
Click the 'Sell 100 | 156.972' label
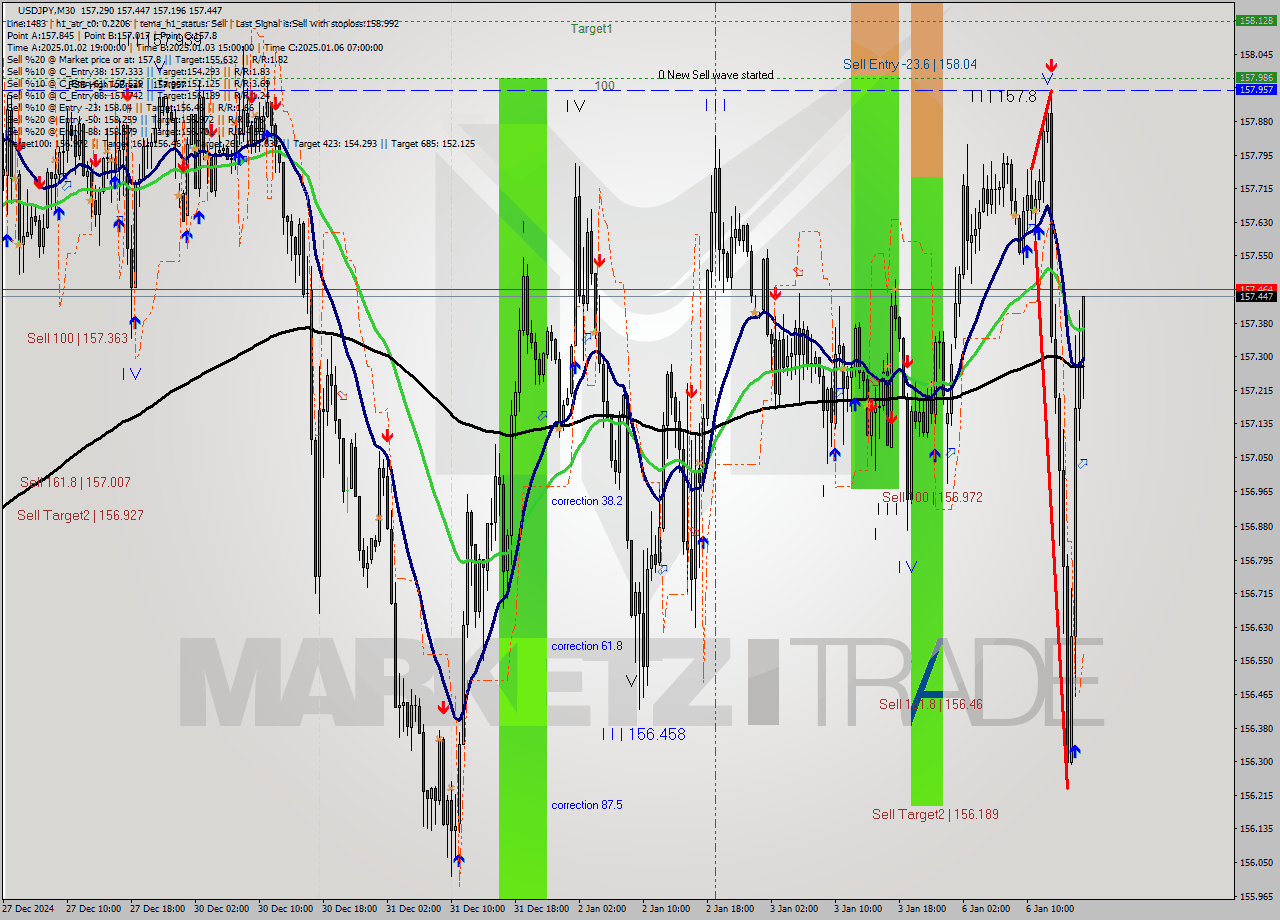point(932,497)
